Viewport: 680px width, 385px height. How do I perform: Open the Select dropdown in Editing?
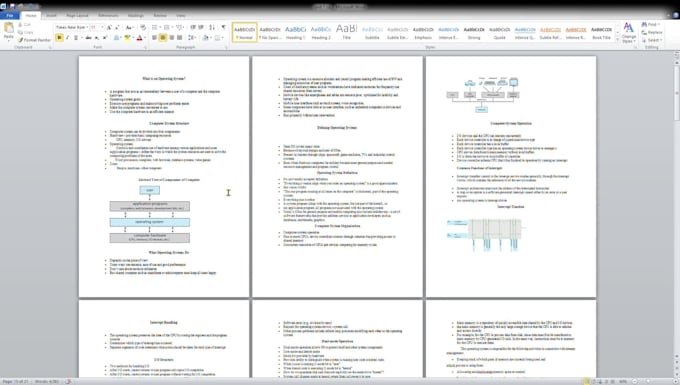pyautogui.click(x=653, y=40)
